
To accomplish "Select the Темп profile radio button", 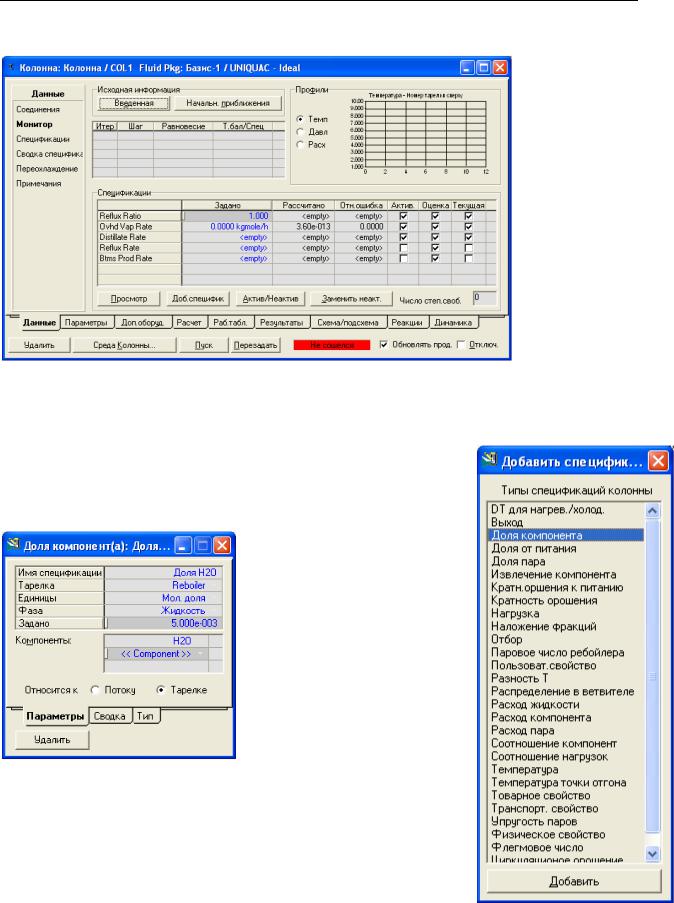I will pos(300,119).
